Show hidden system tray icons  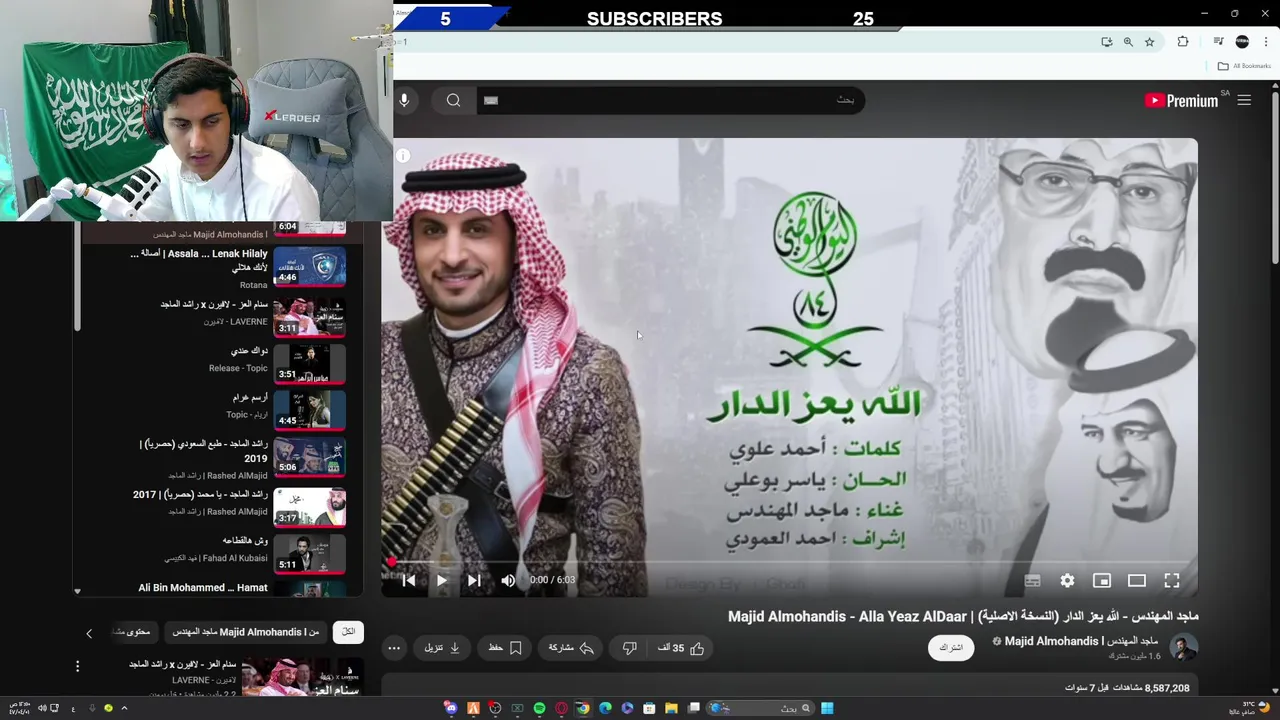124,708
